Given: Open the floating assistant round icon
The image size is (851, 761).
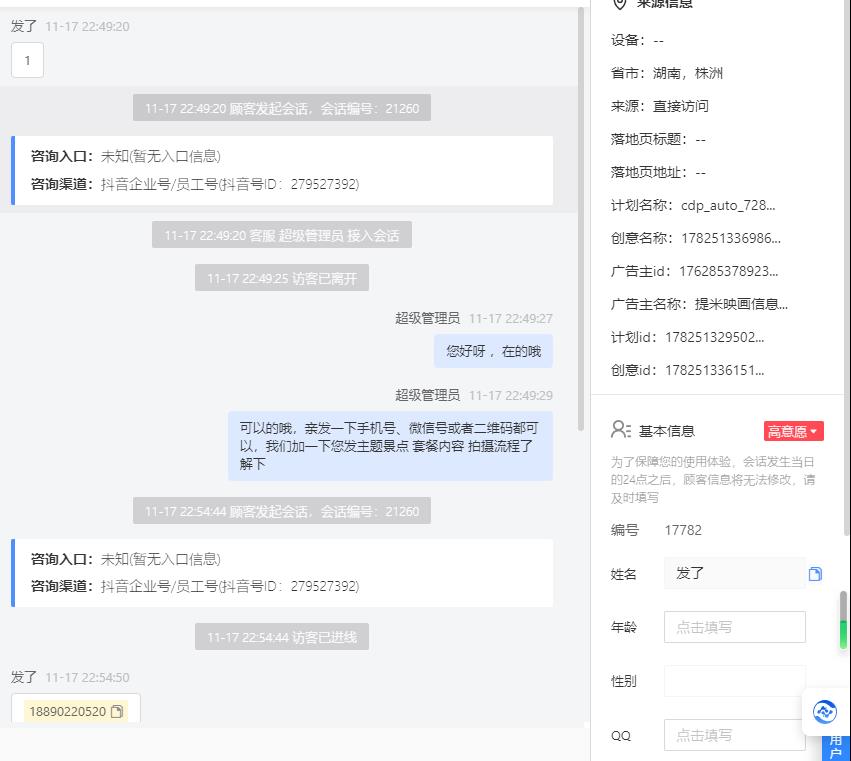Looking at the screenshot, I should (x=824, y=712).
